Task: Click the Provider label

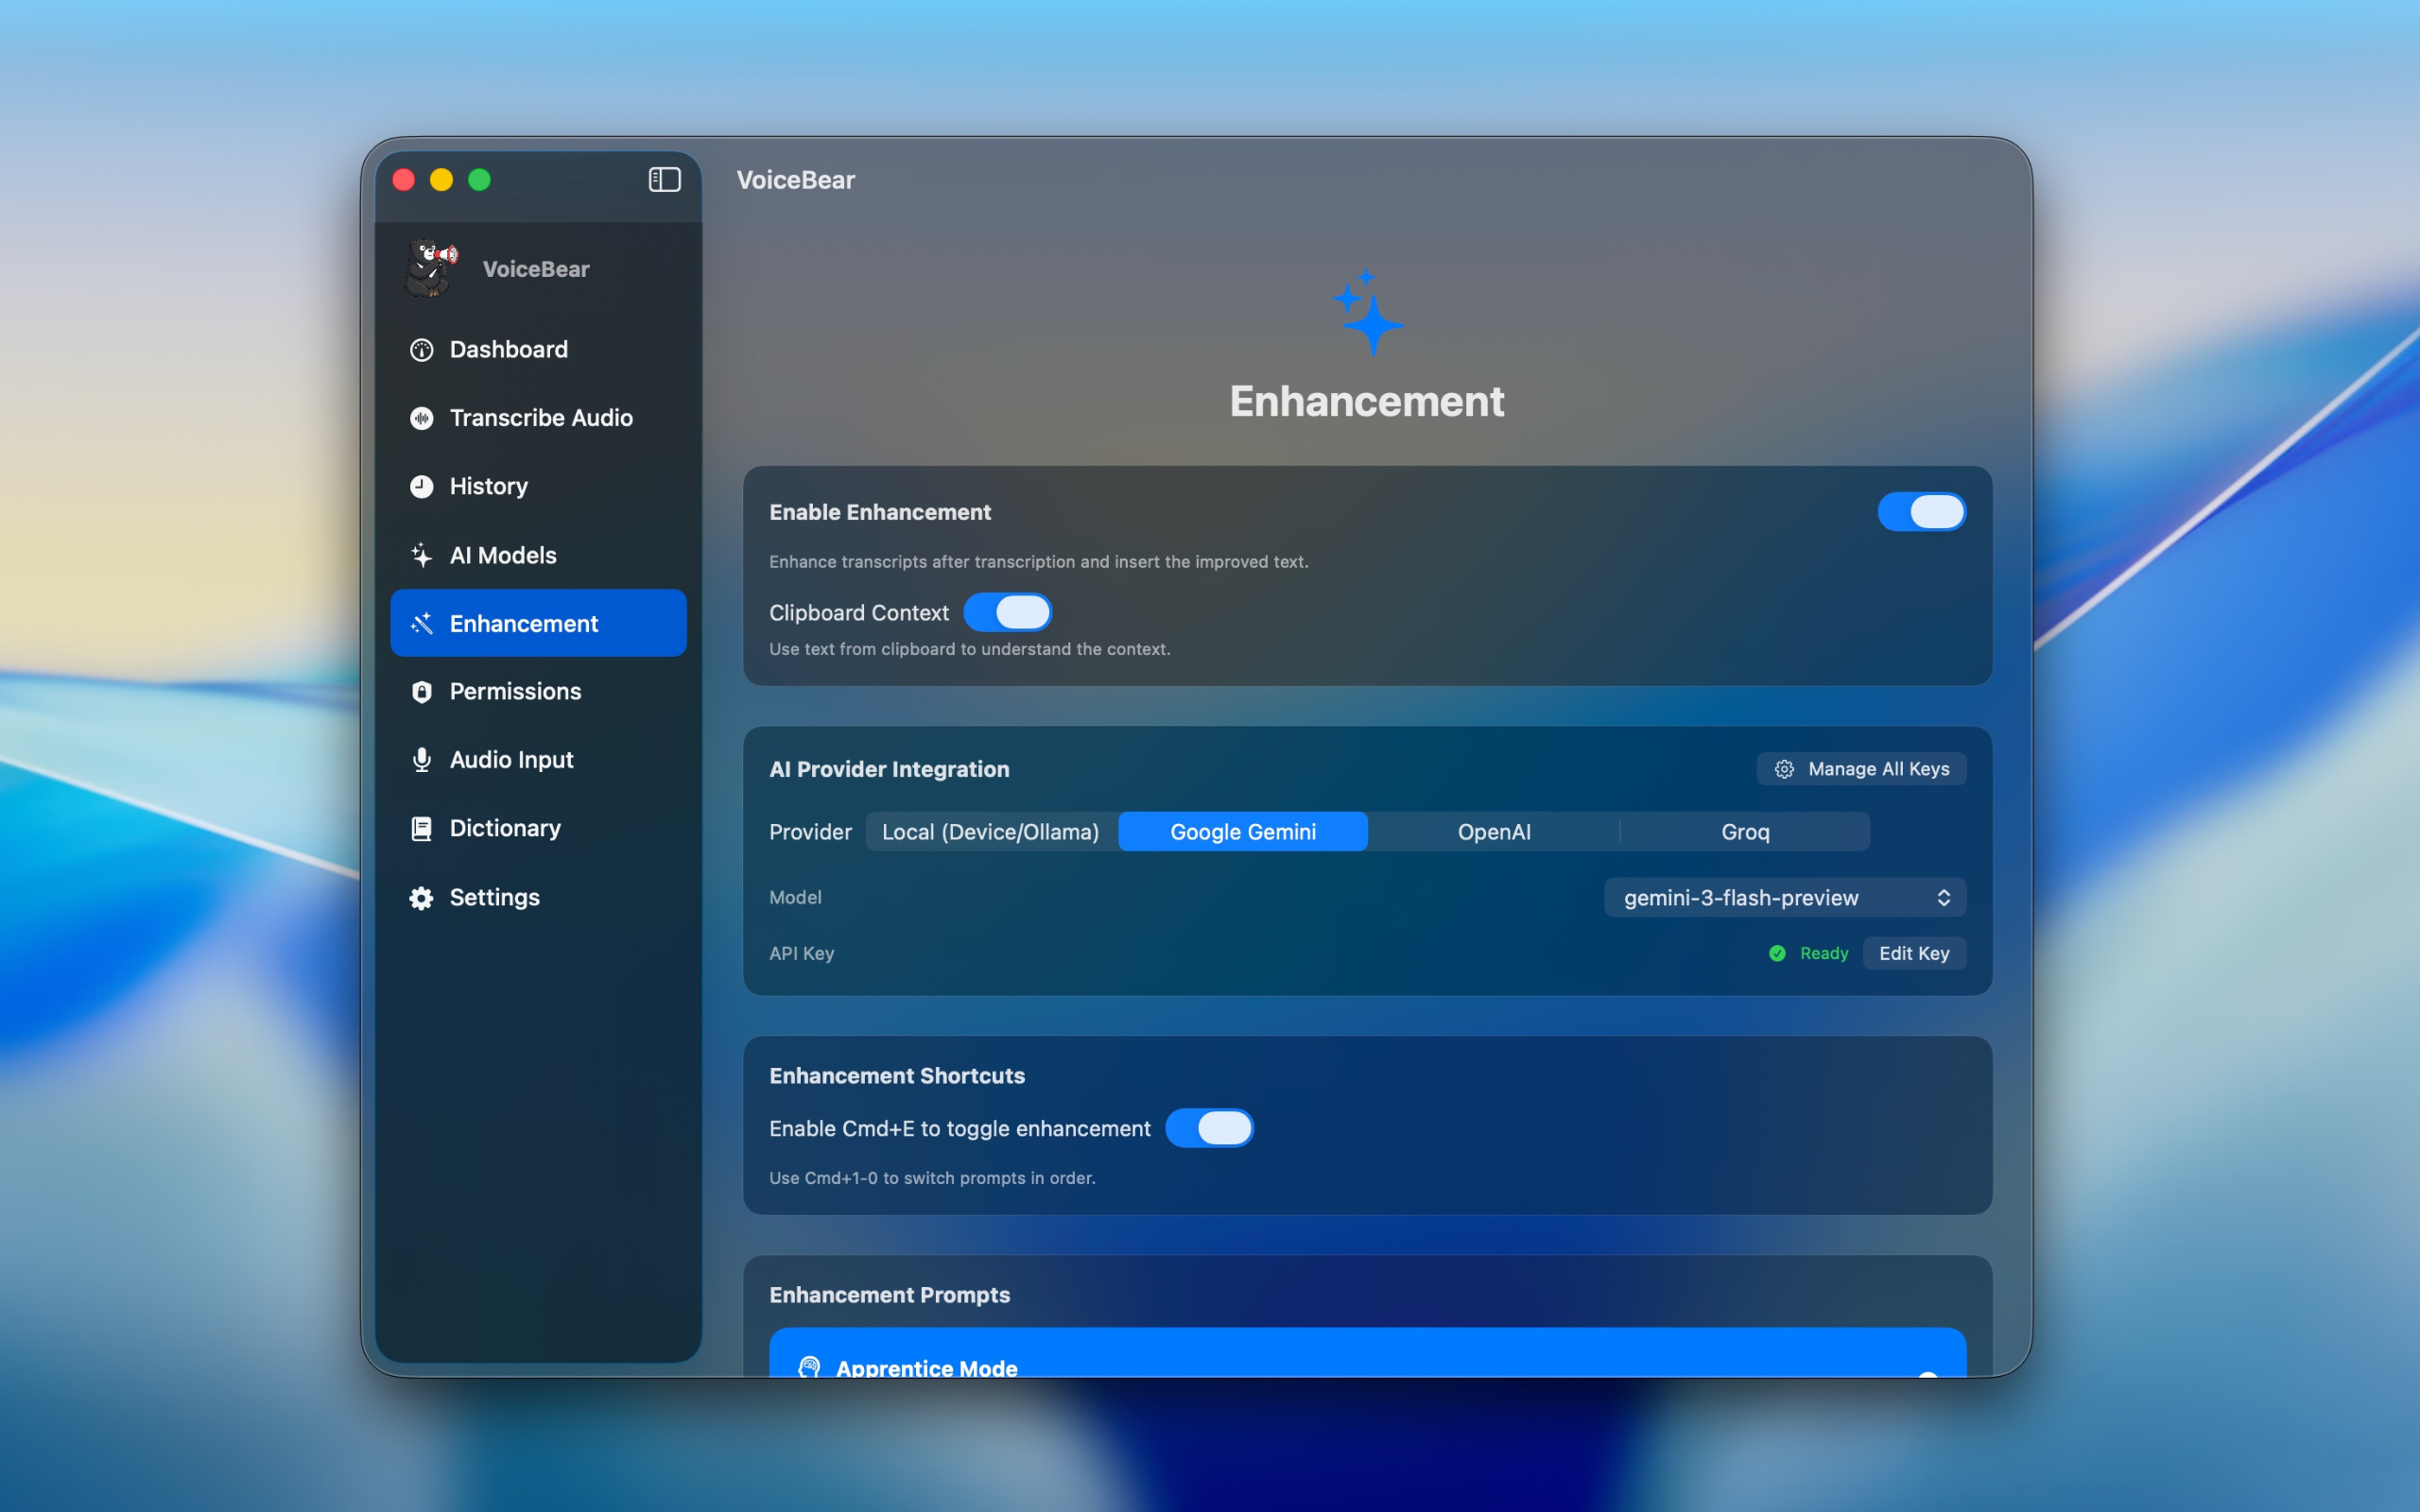Action: (x=810, y=832)
